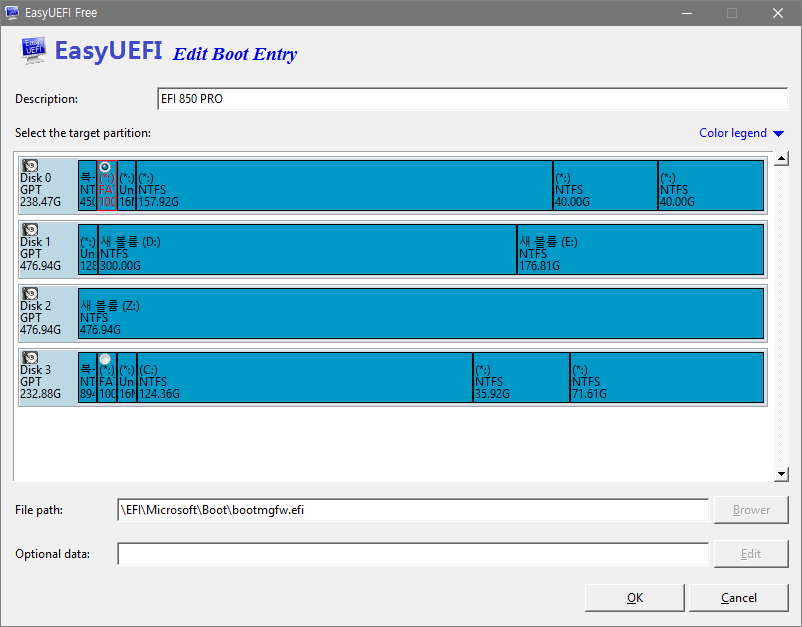Click the partition list scroll down arrow
The height and width of the screenshot is (627, 802).
click(x=781, y=474)
